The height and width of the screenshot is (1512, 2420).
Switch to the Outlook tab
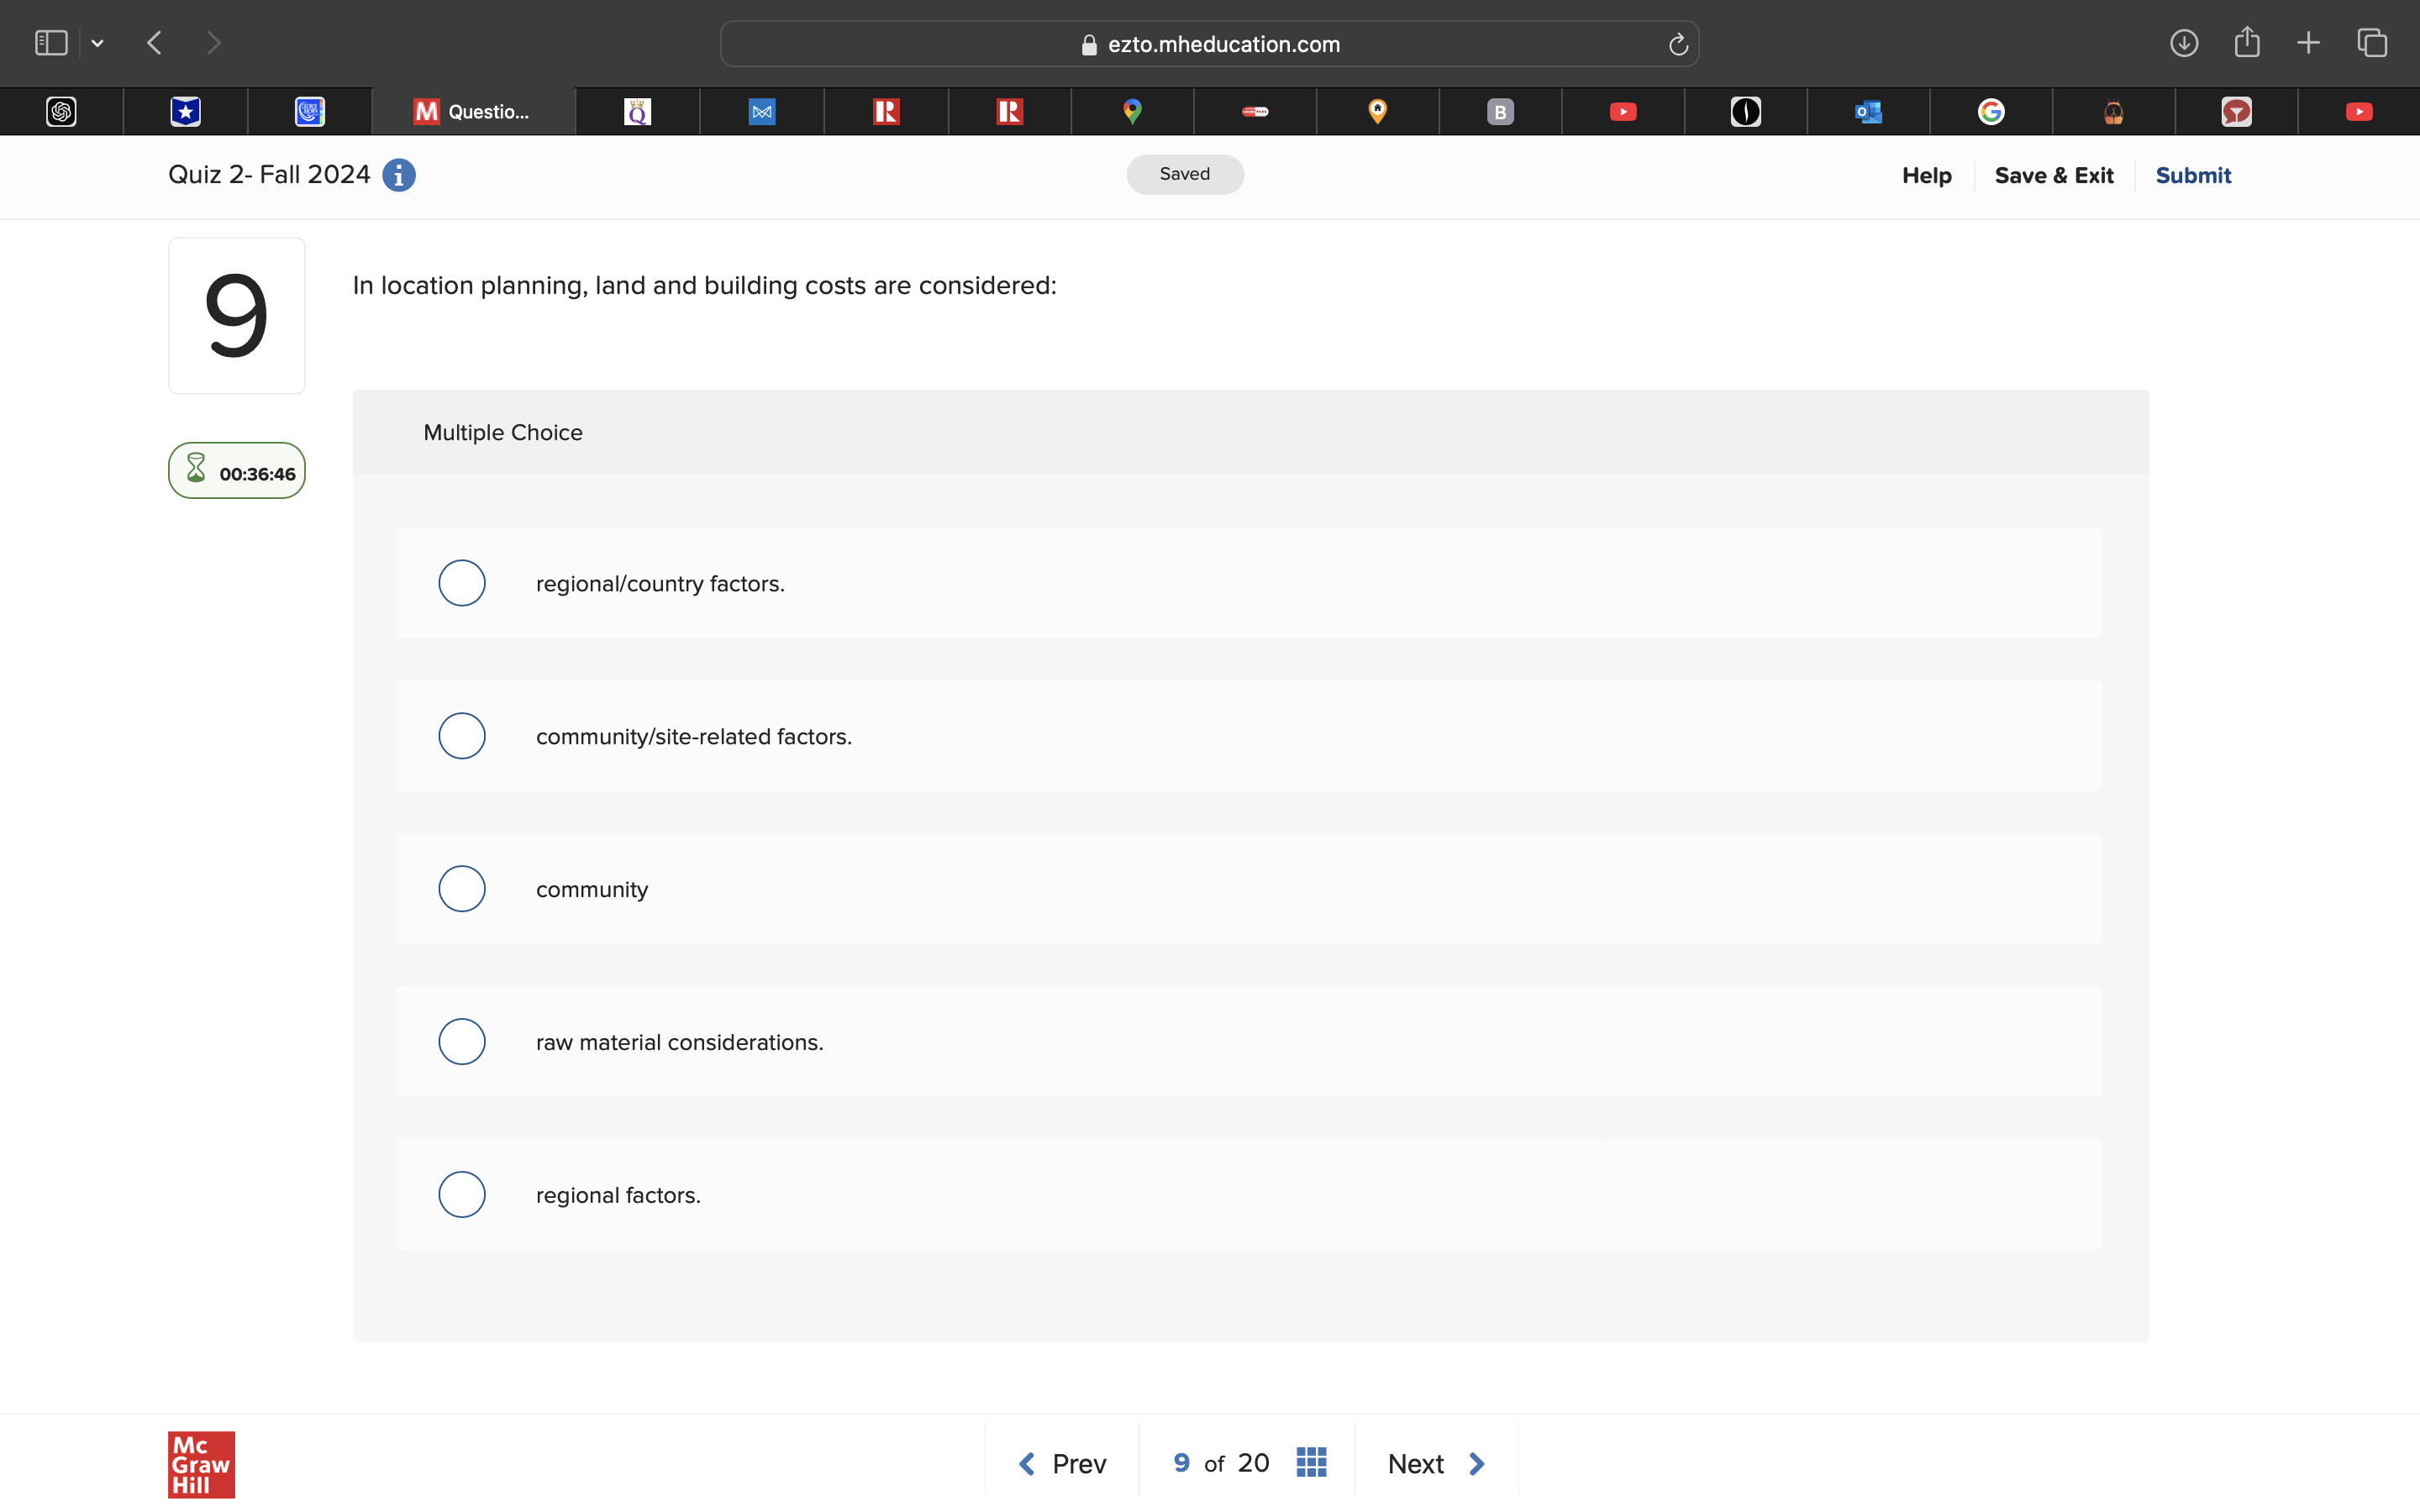pos(1868,111)
